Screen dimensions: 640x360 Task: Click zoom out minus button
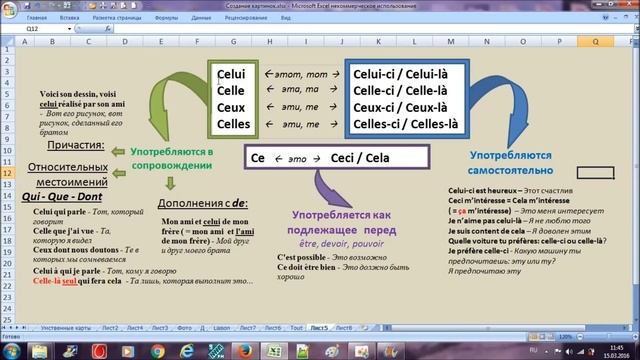[x=580, y=337]
